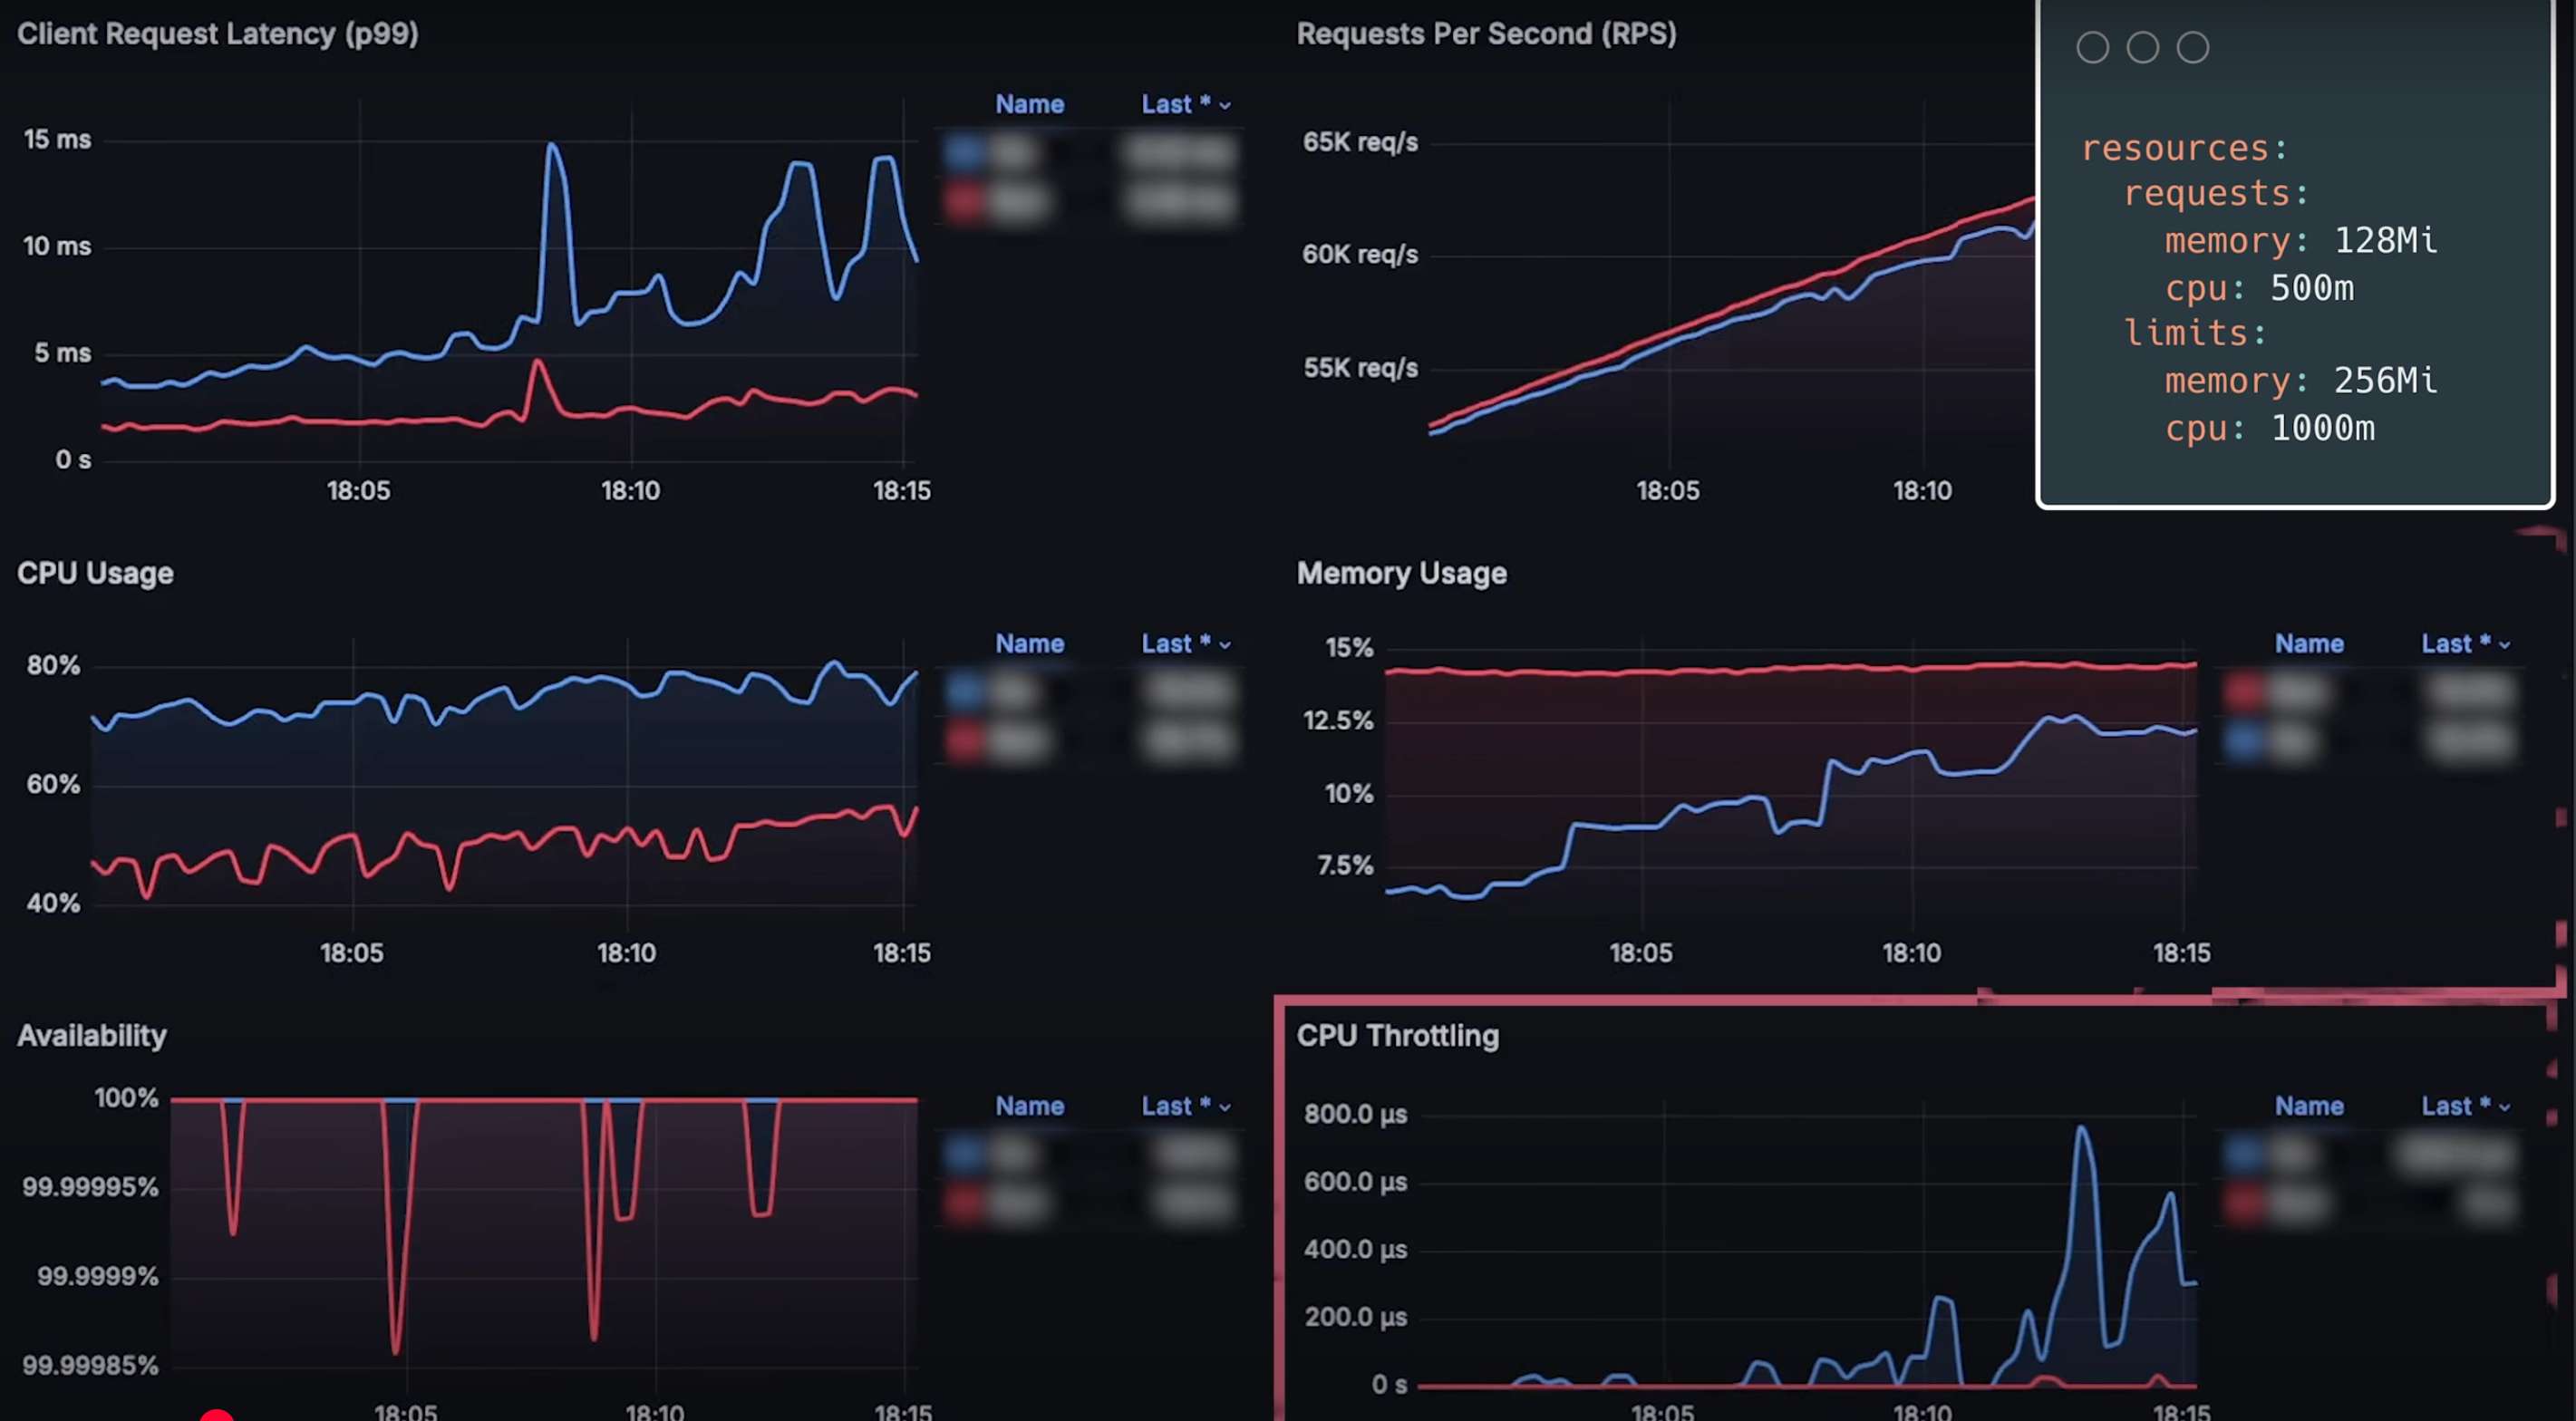The width and height of the screenshot is (2576, 1421).
Task: Click blue series swatch in CPU Usage legend
Action: [964, 690]
